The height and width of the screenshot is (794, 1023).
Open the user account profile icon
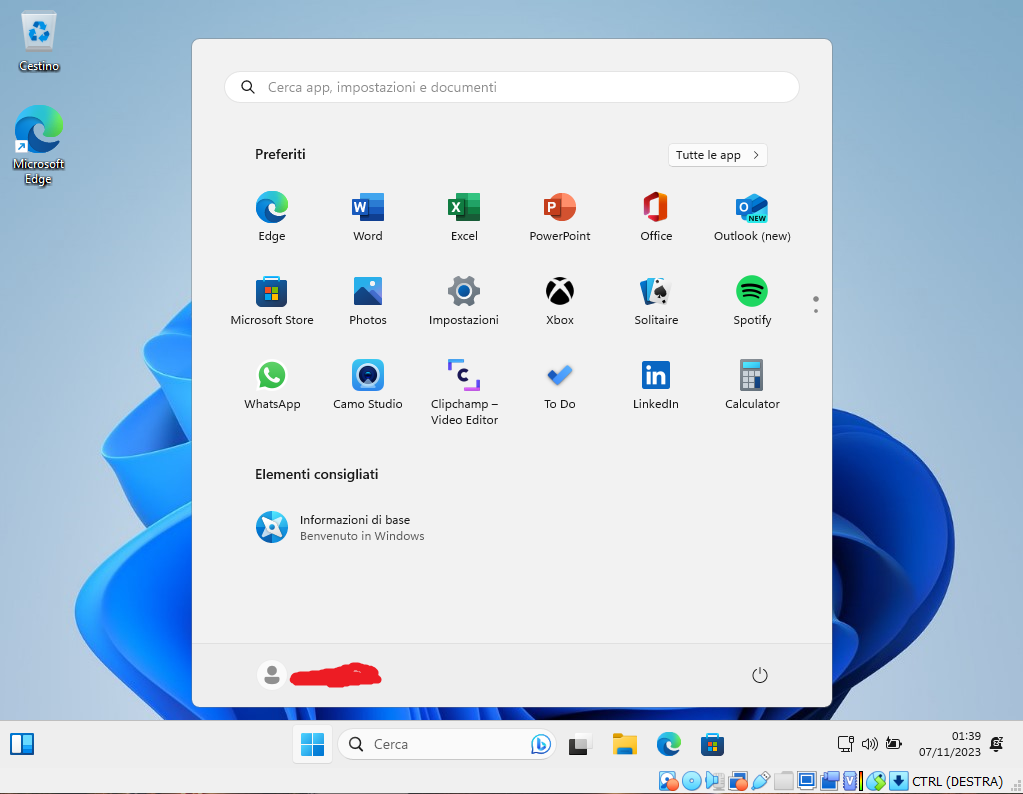coord(272,675)
